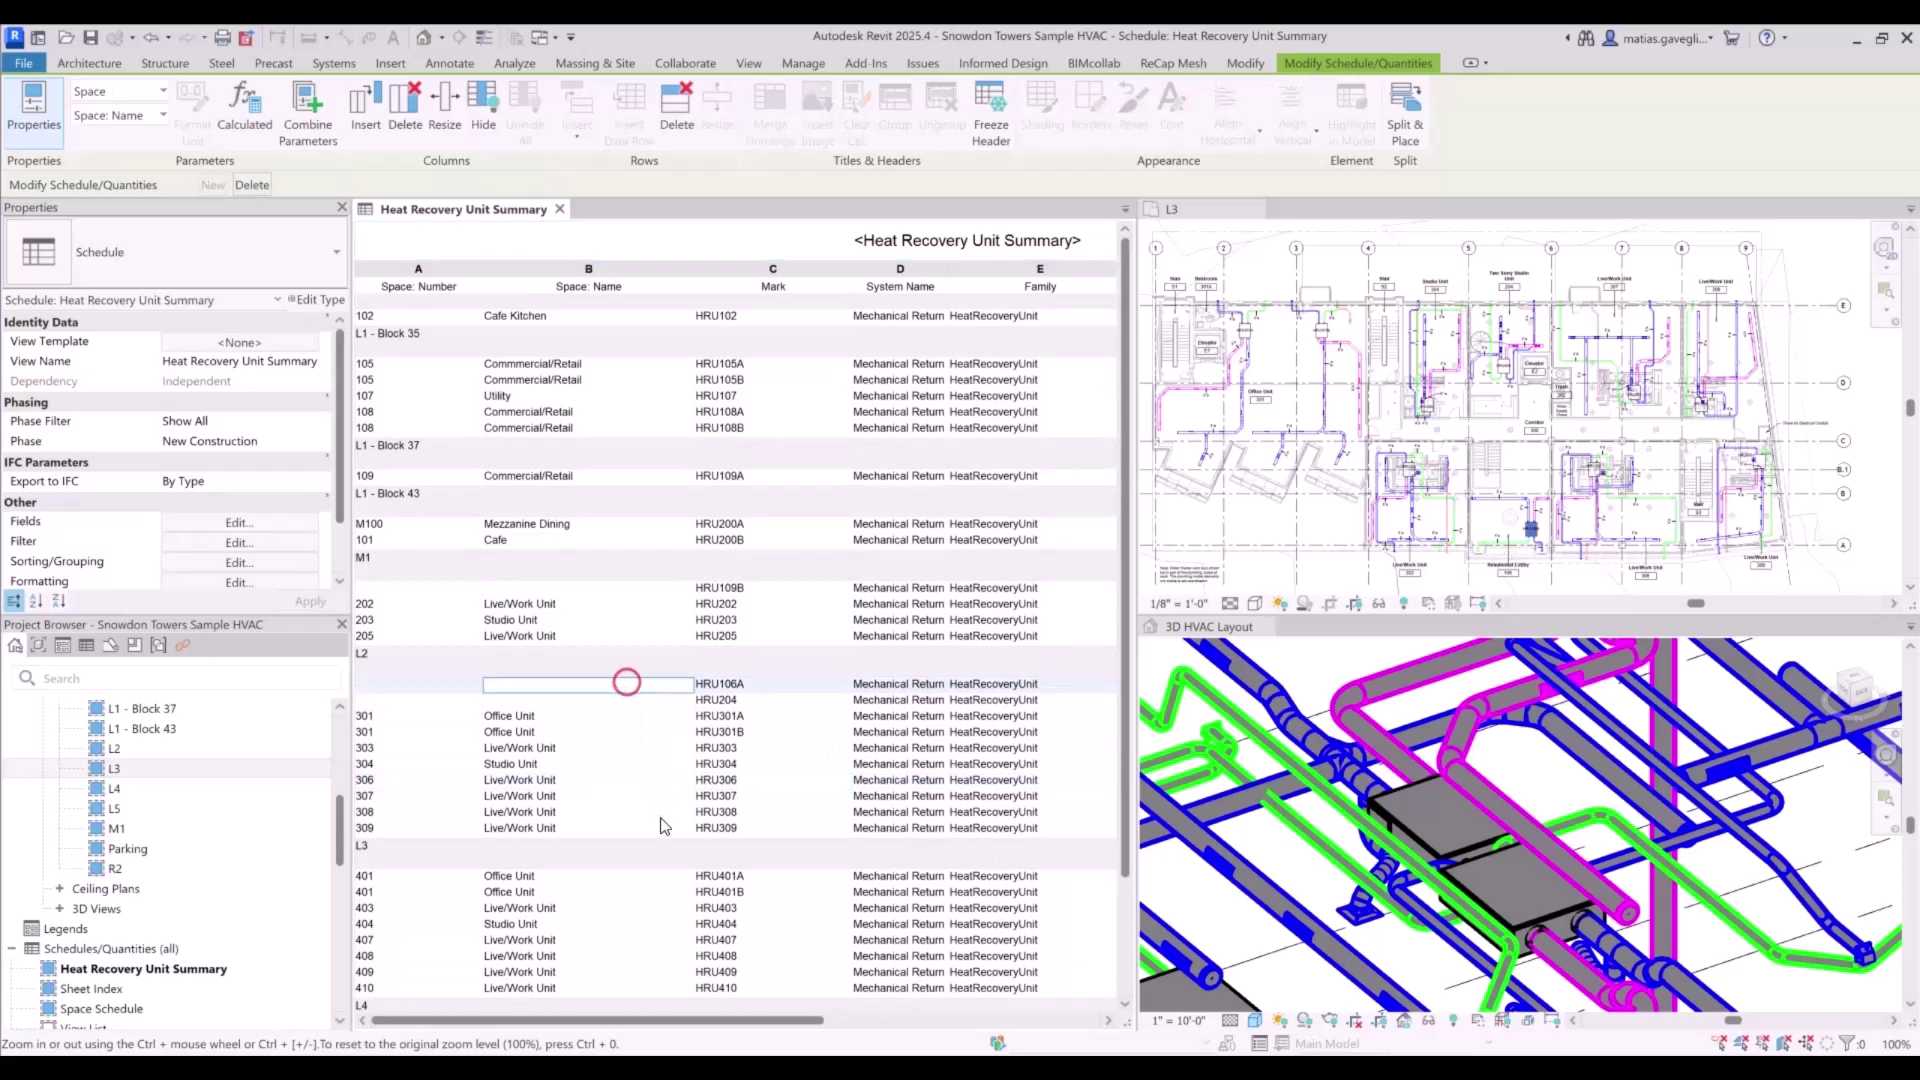Select the Split & Place tool
This screenshot has height=1080, width=1920.
1405,110
